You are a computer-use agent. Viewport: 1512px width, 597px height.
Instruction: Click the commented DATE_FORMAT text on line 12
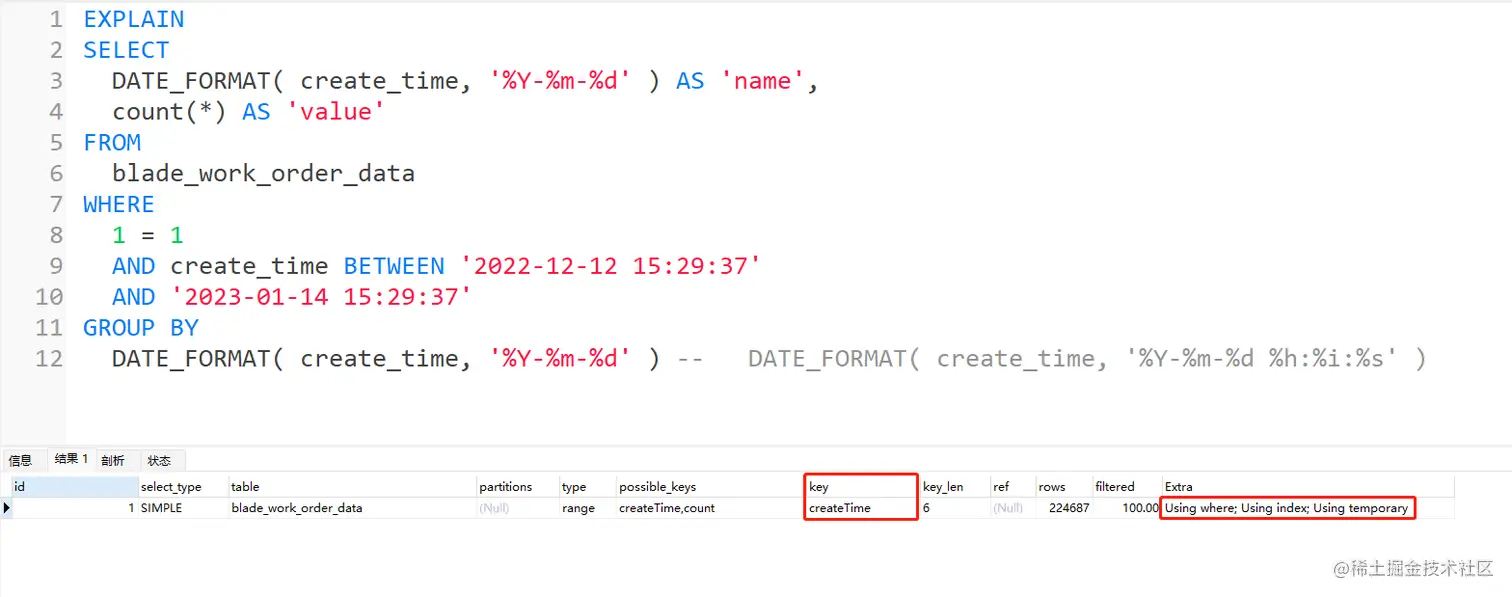pyautogui.click(x=1087, y=358)
